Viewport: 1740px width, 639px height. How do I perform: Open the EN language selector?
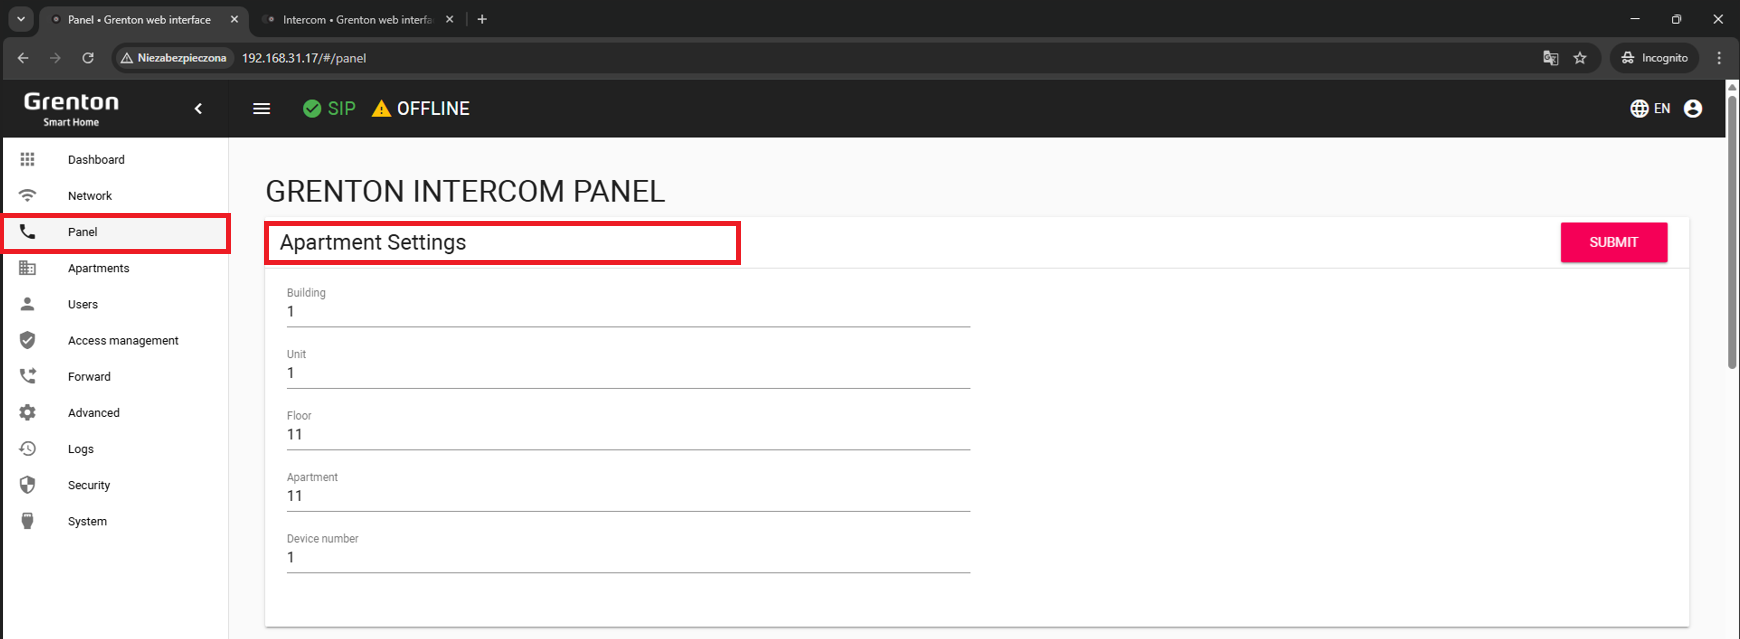point(1650,109)
